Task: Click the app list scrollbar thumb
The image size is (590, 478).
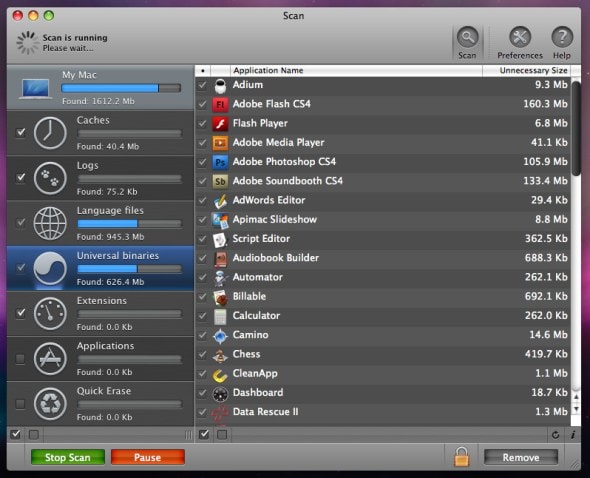Action: click(576, 128)
